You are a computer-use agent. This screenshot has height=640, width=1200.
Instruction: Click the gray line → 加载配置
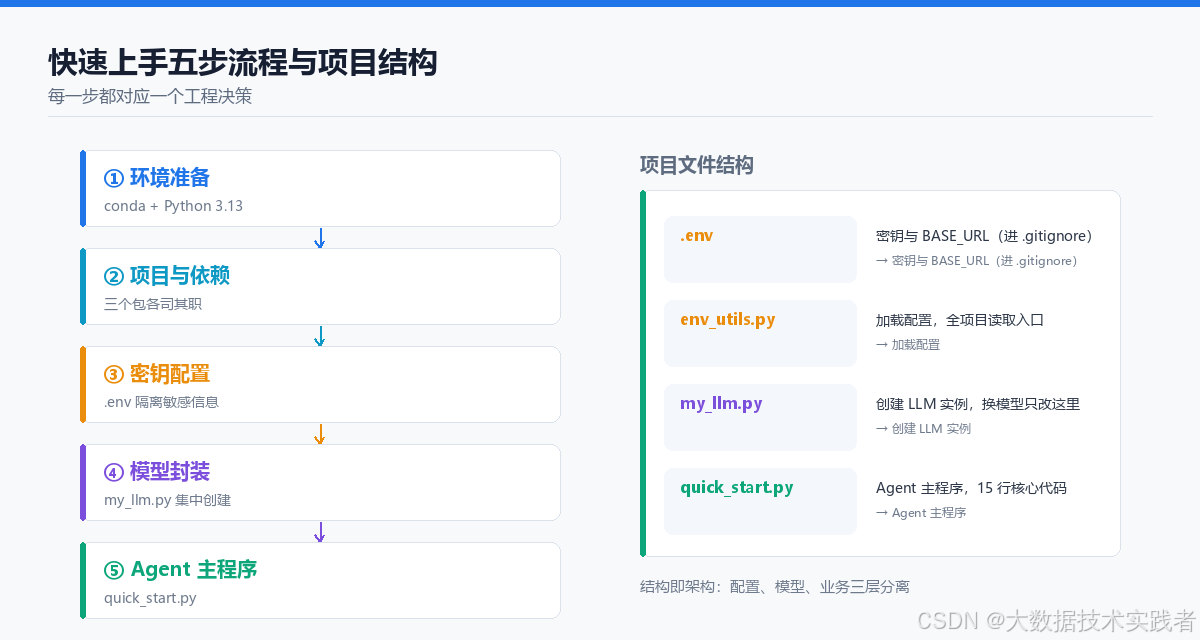click(908, 345)
